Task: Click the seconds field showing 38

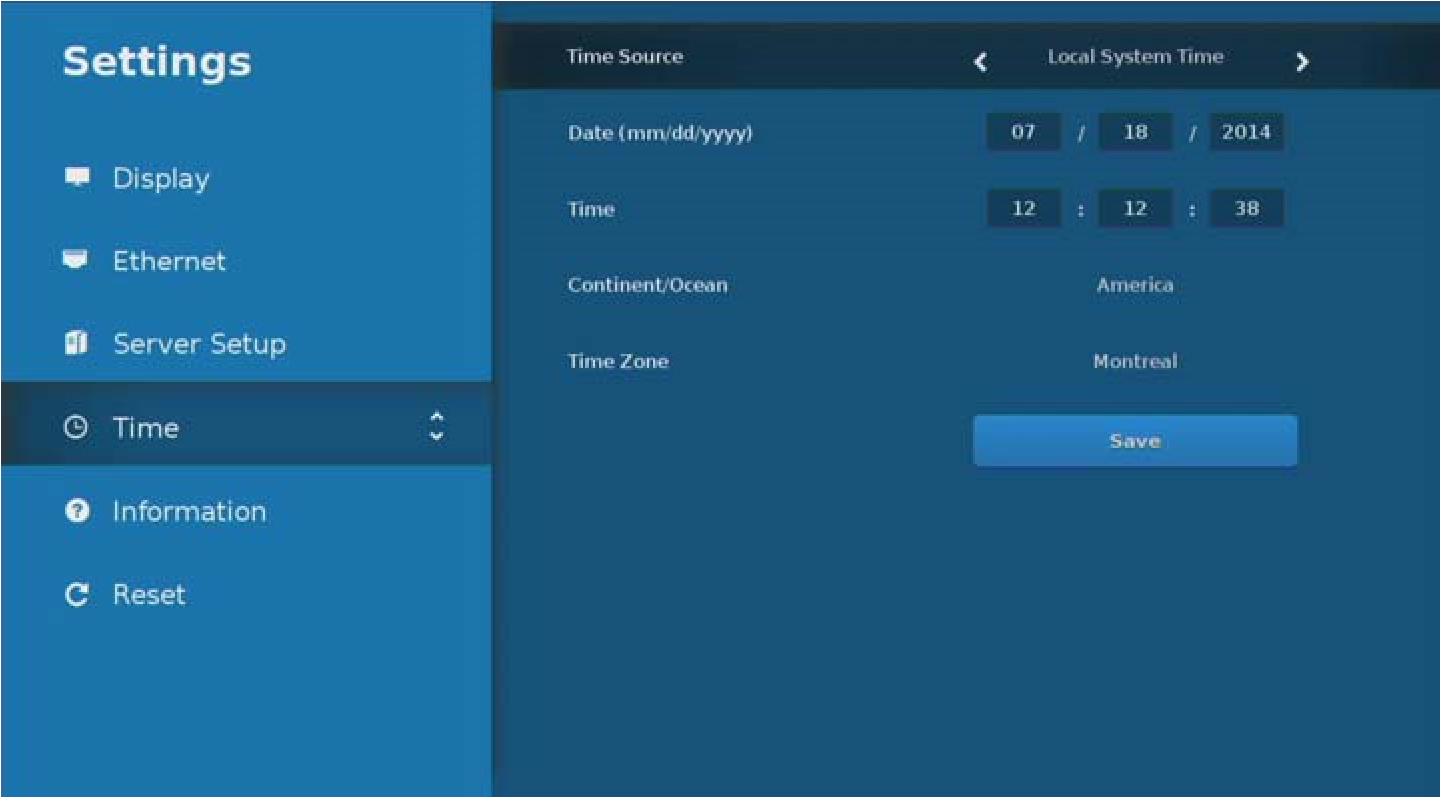Action: (1246, 209)
